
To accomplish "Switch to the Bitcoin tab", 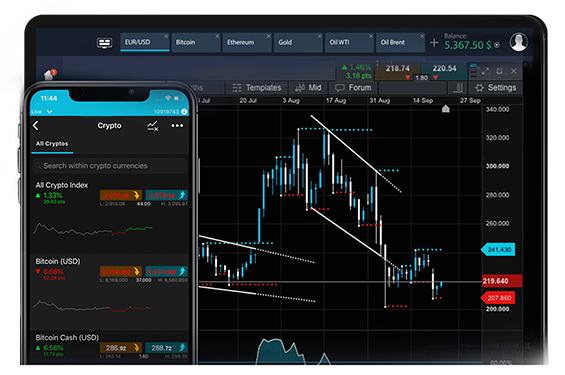I will [196, 43].
